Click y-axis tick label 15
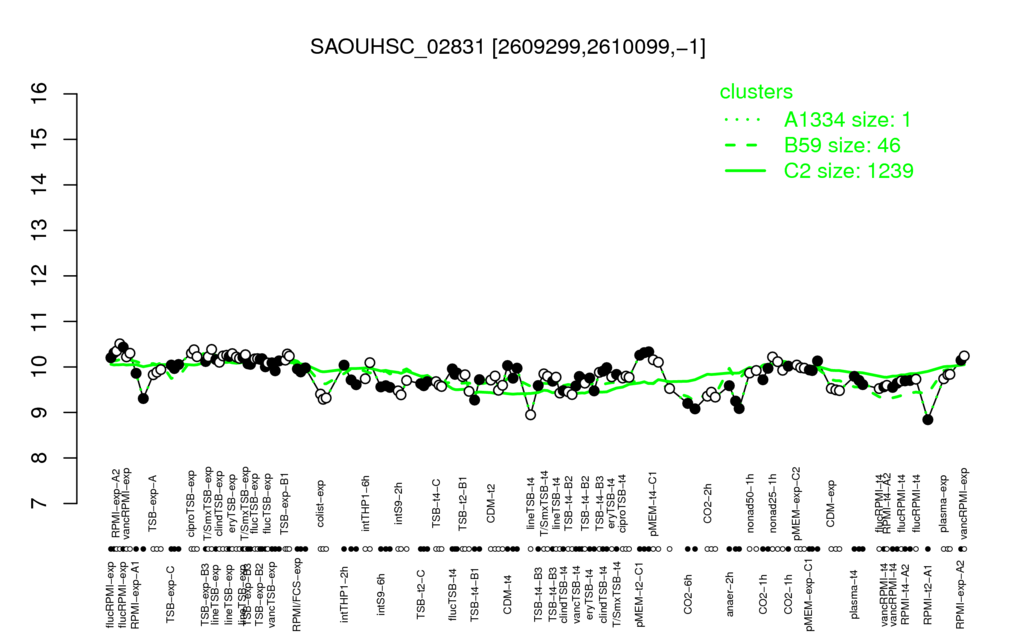Viewport: 1024px width, 640px height. pyautogui.click(x=40, y=139)
